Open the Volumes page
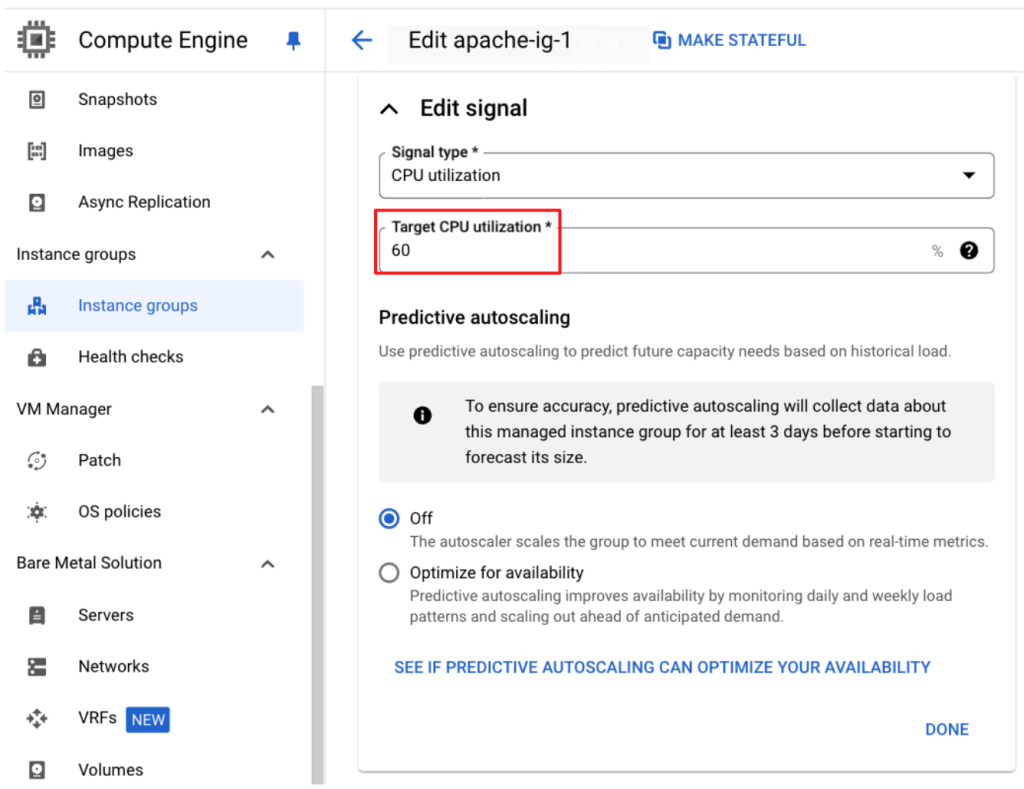The image size is (1024, 789). click(110, 770)
